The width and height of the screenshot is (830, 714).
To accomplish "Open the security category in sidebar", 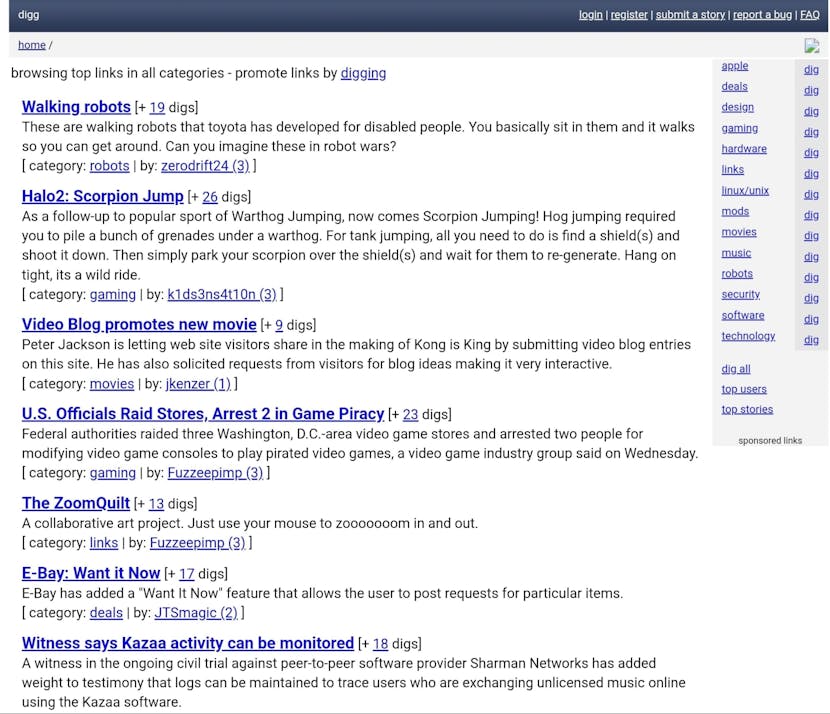I will (740, 294).
